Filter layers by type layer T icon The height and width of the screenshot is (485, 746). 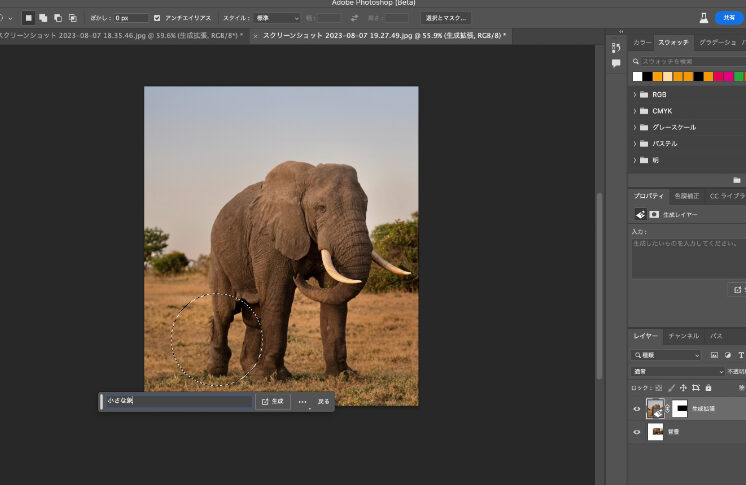click(741, 355)
